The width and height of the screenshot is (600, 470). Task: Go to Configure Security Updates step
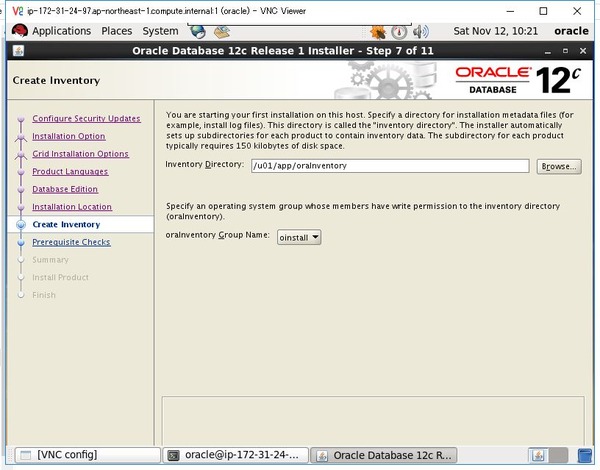click(86, 119)
